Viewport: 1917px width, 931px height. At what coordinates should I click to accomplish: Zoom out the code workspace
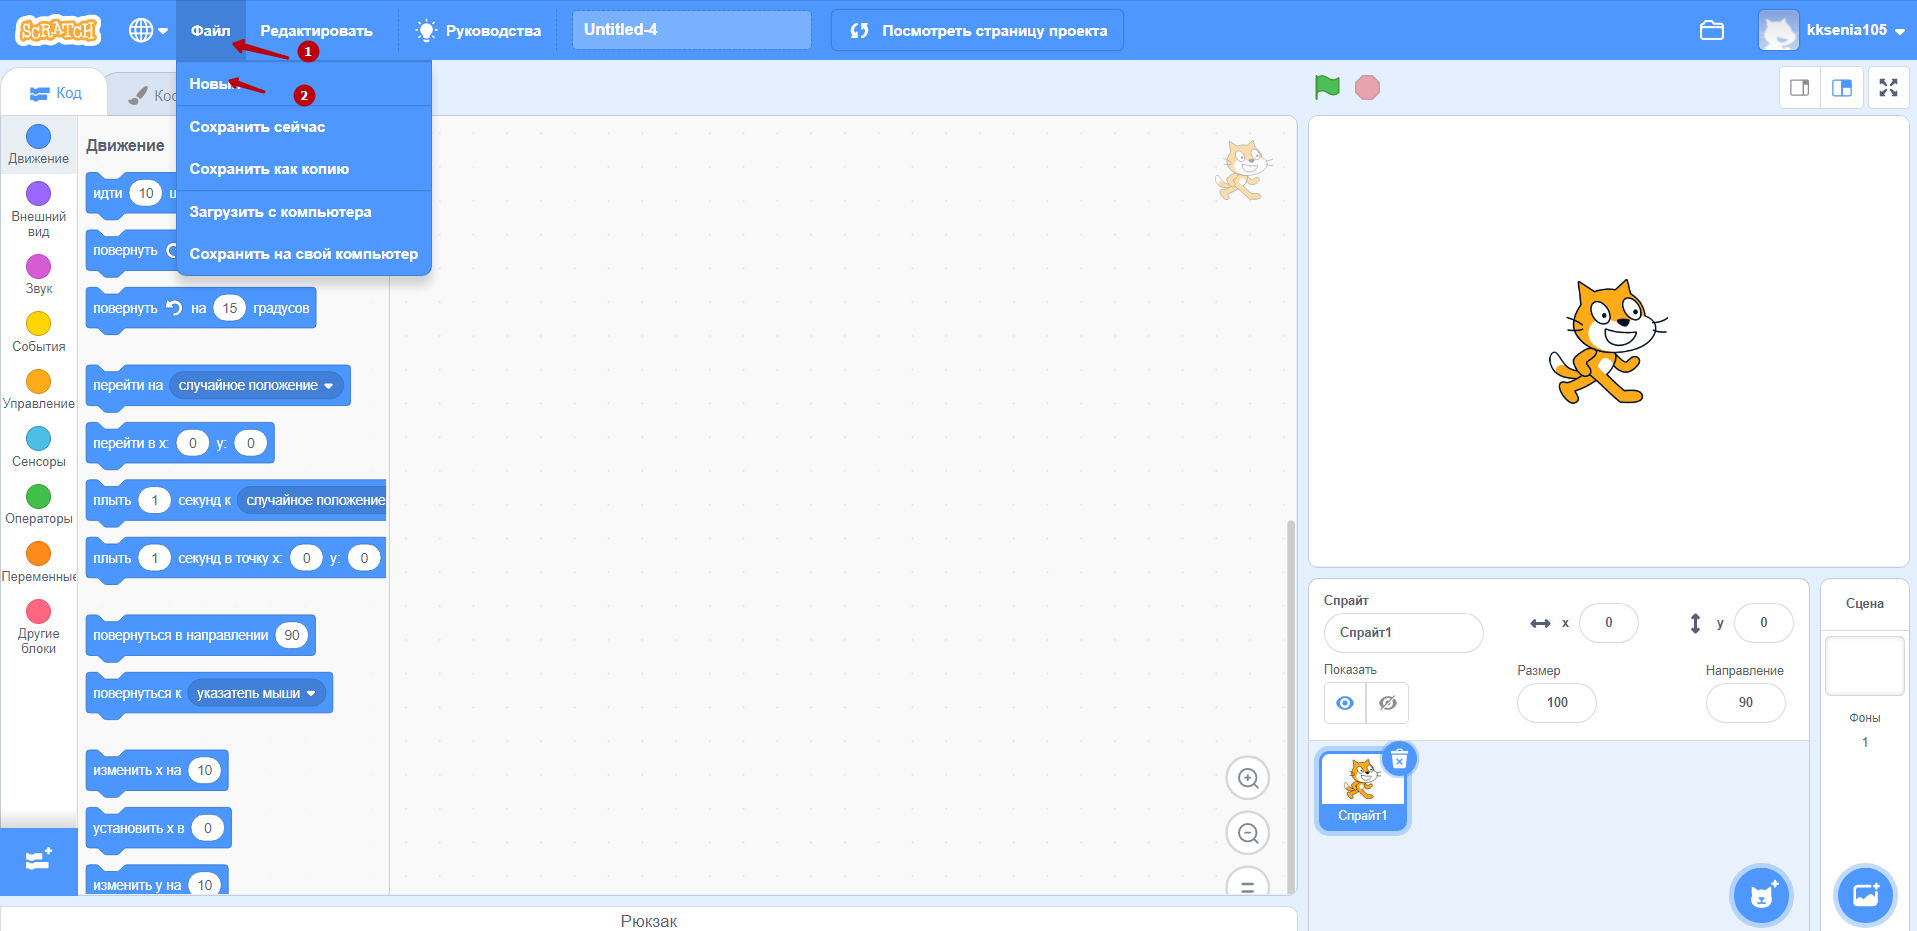point(1248,833)
